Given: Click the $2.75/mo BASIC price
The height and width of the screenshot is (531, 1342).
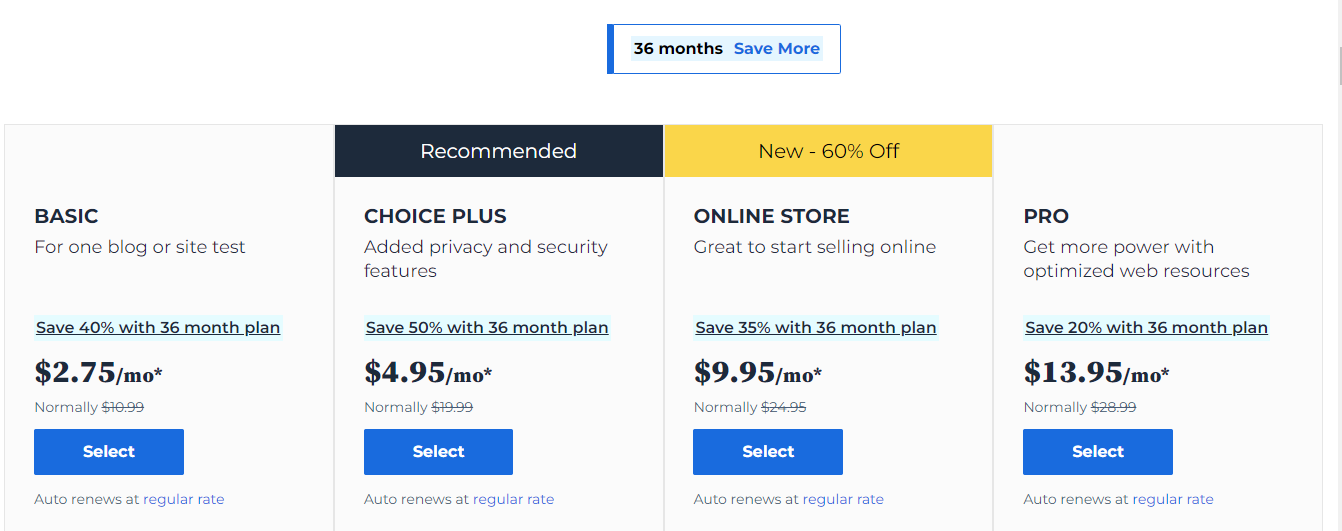Looking at the screenshot, I should coord(98,373).
